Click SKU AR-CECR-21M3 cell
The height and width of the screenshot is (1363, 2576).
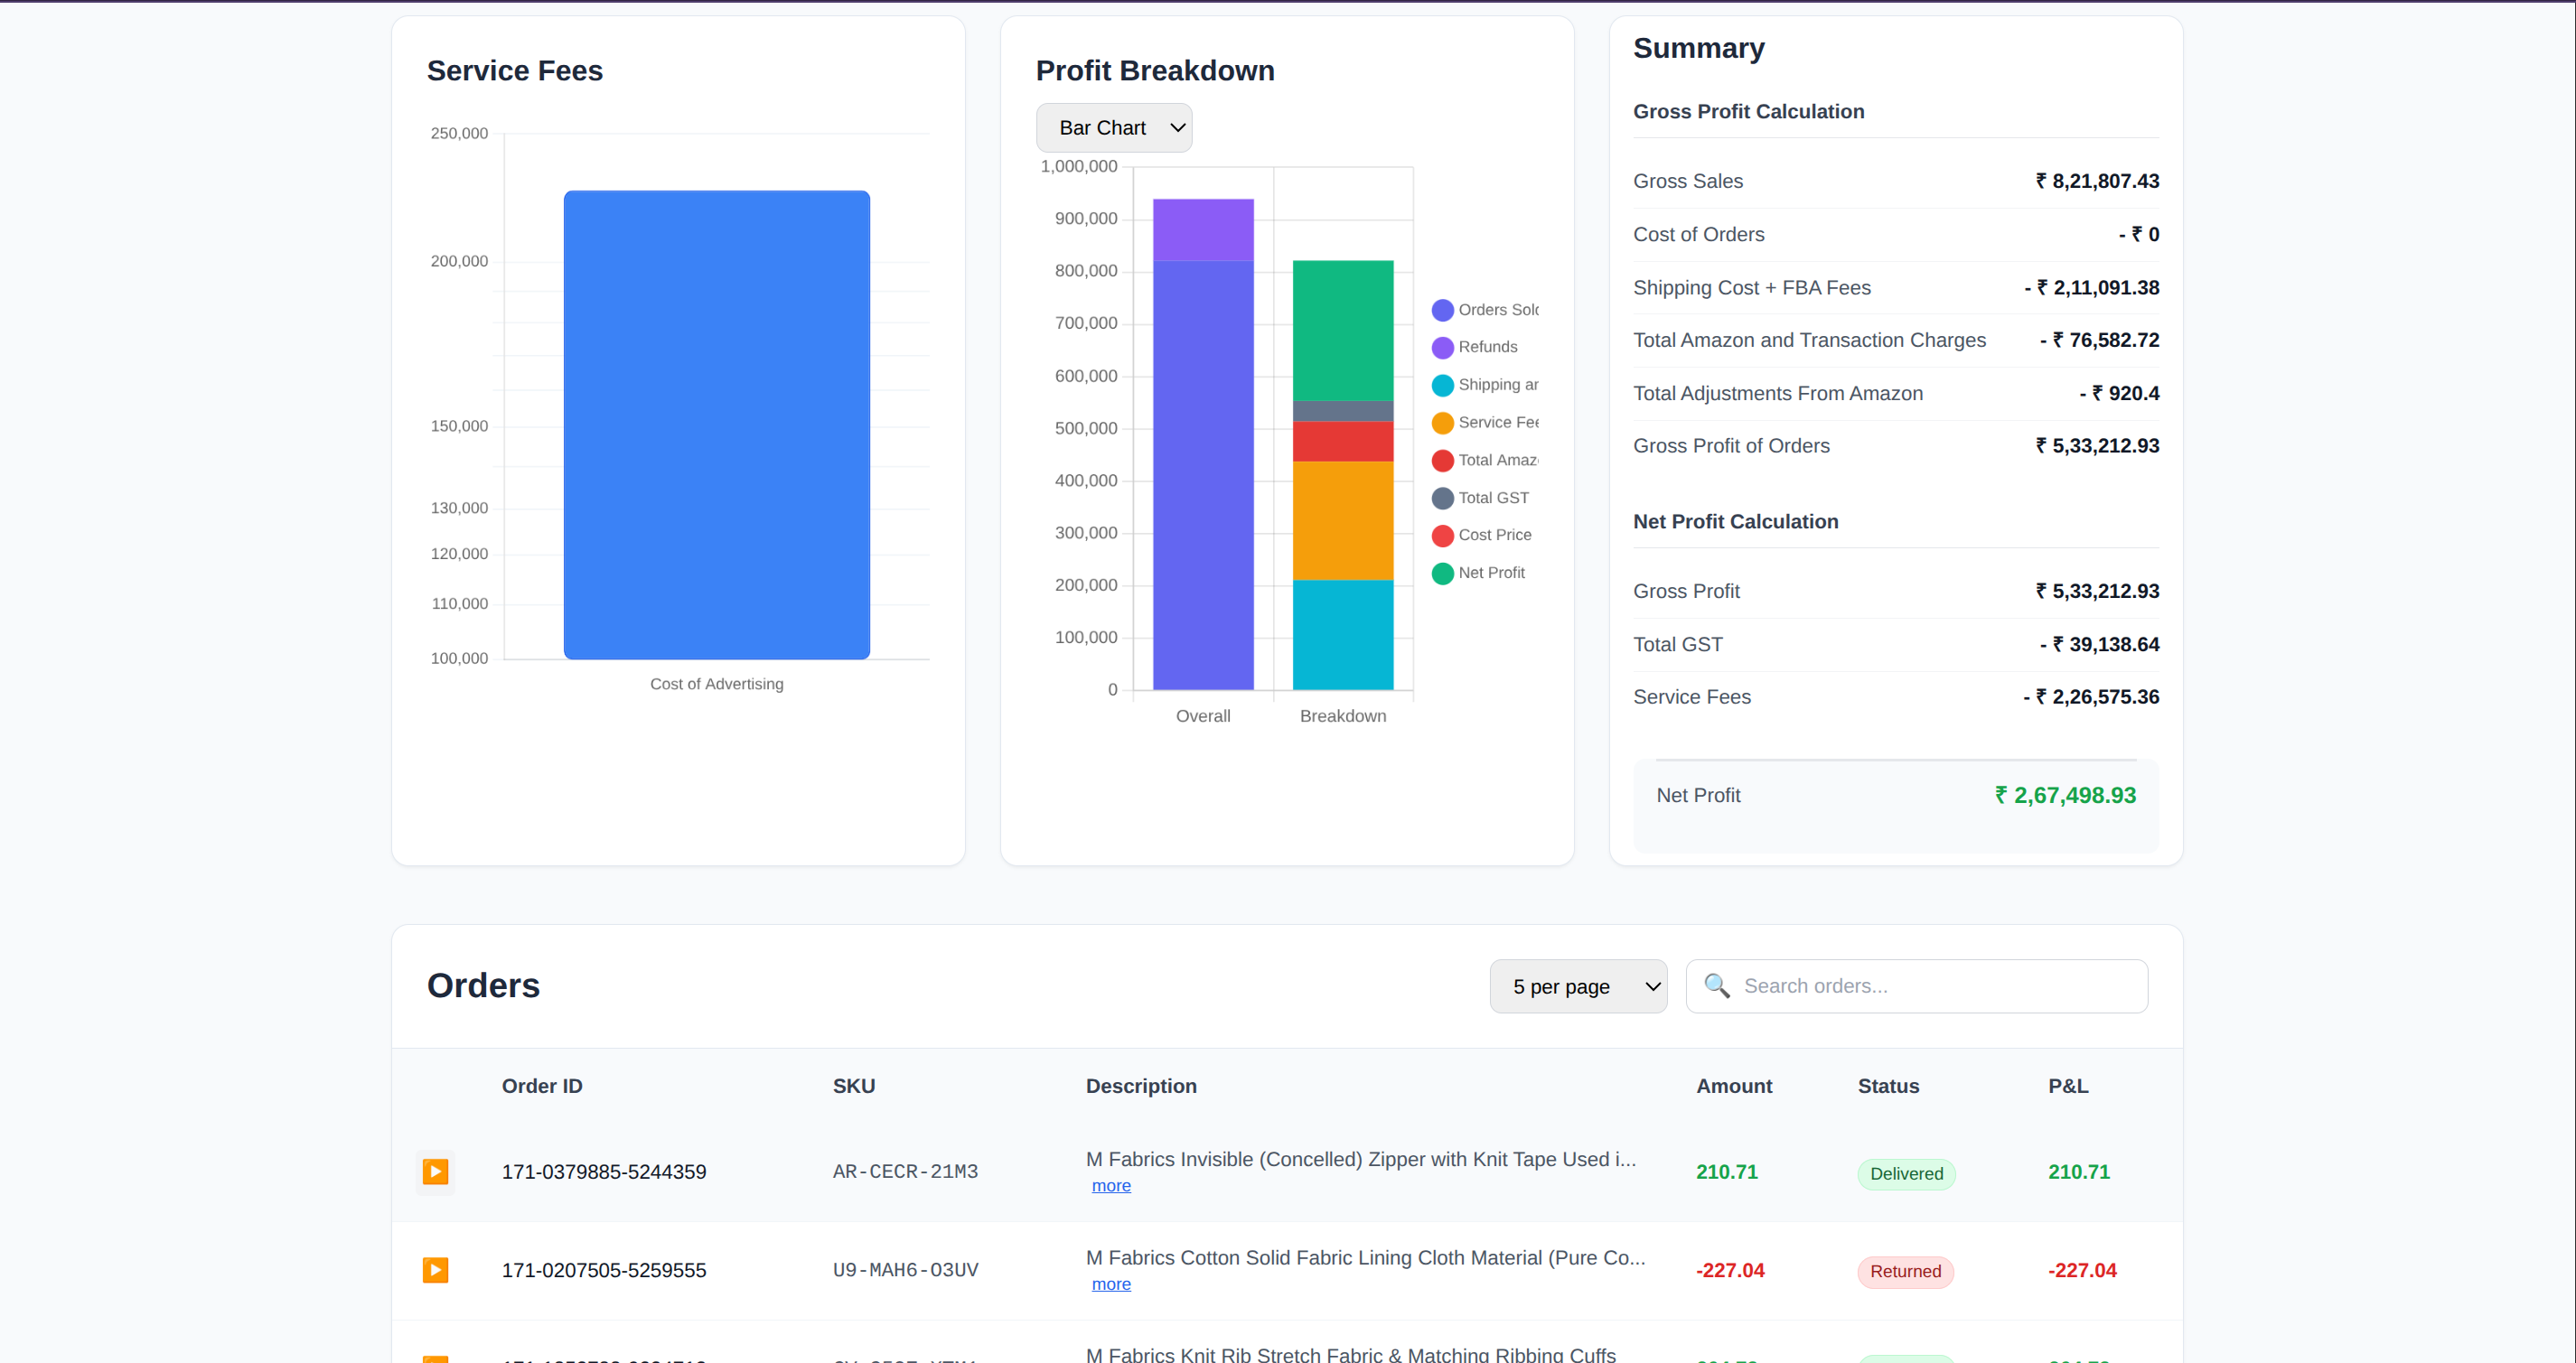click(x=905, y=1172)
